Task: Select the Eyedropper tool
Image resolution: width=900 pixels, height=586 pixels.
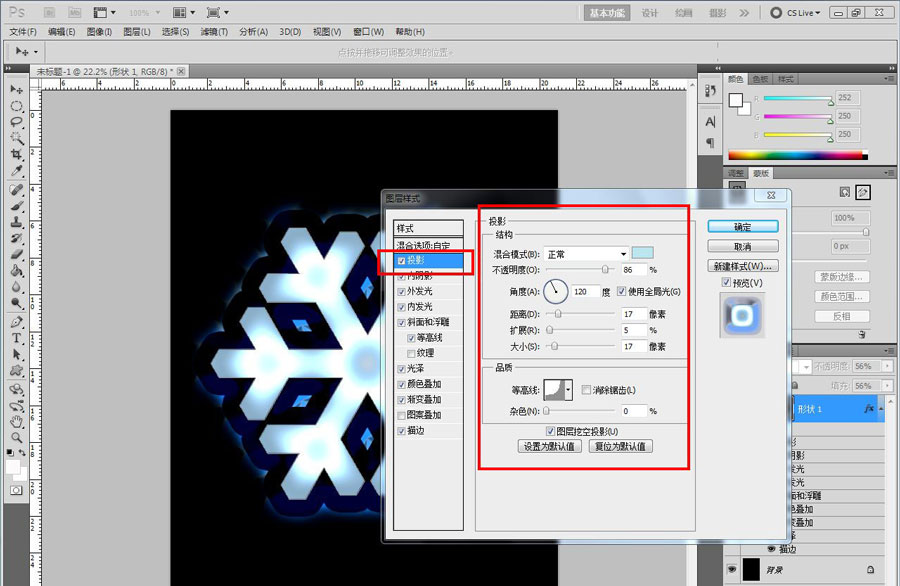Action: (17, 171)
